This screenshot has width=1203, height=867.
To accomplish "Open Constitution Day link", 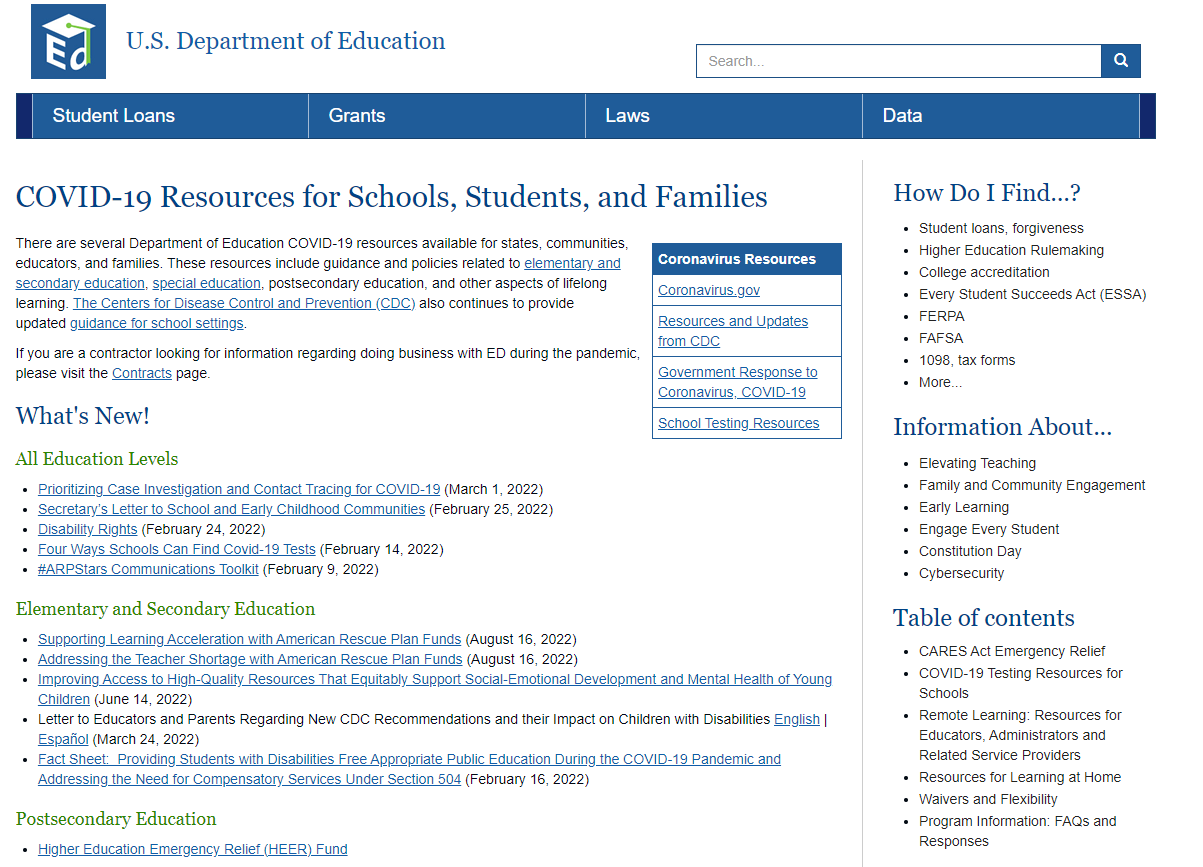I will pyautogui.click(x=970, y=551).
